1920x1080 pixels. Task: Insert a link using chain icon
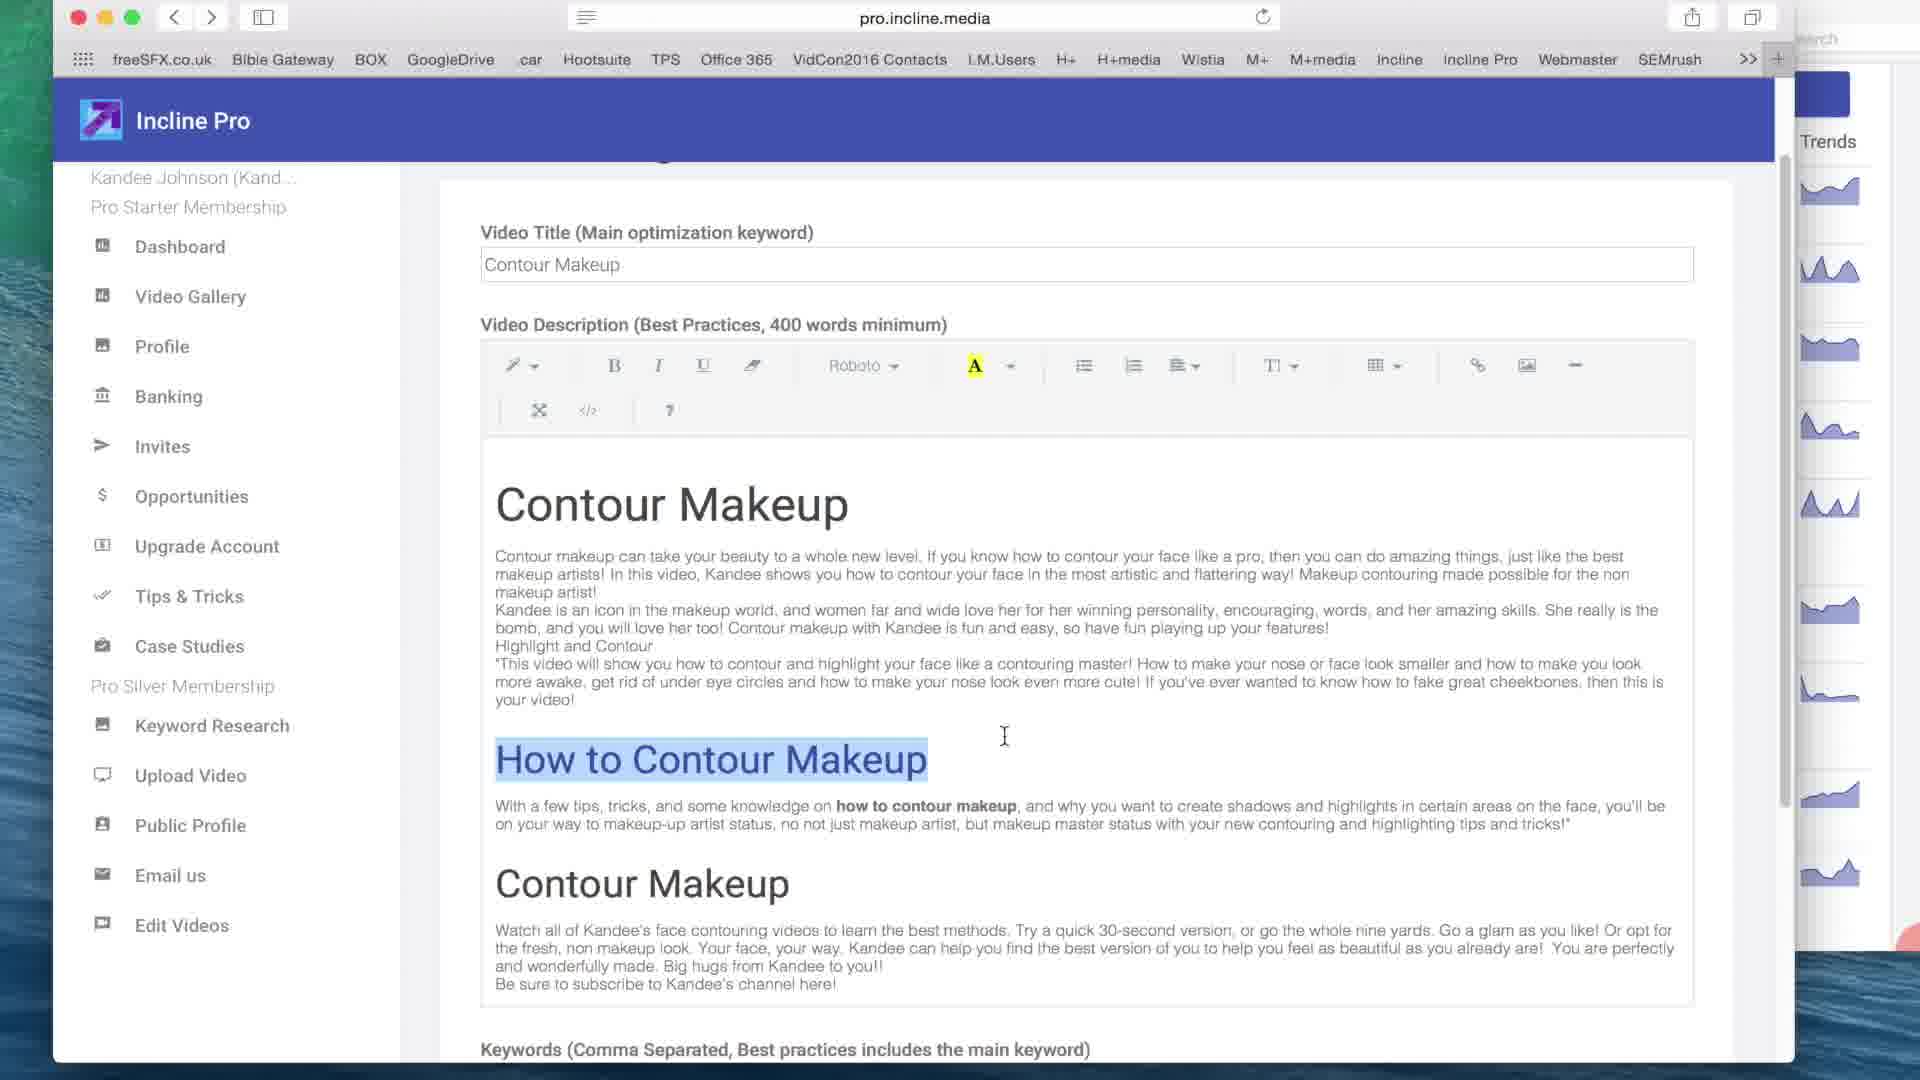(x=1477, y=366)
